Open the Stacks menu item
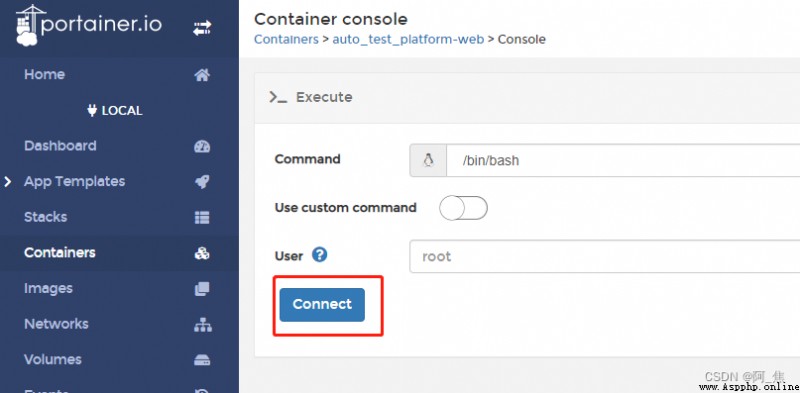 [x=45, y=217]
